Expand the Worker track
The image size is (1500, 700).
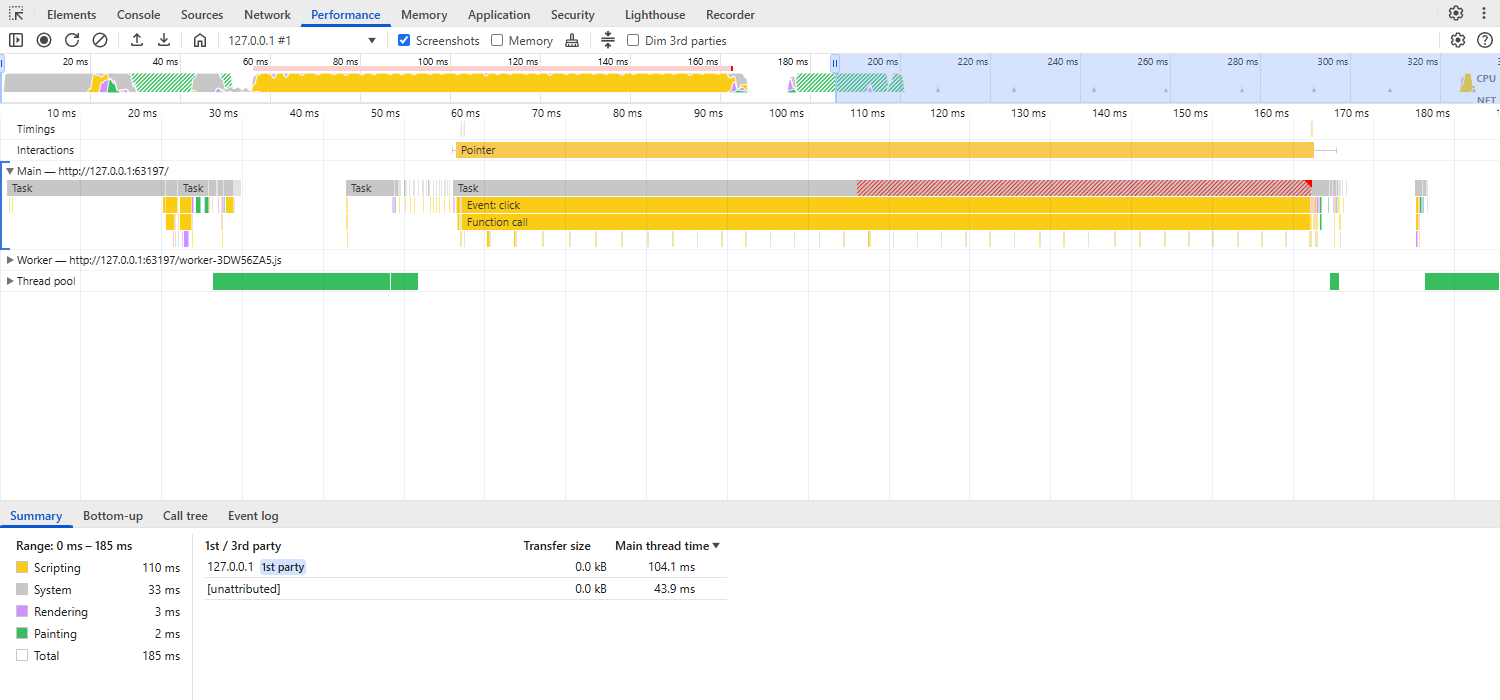point(10,260)
